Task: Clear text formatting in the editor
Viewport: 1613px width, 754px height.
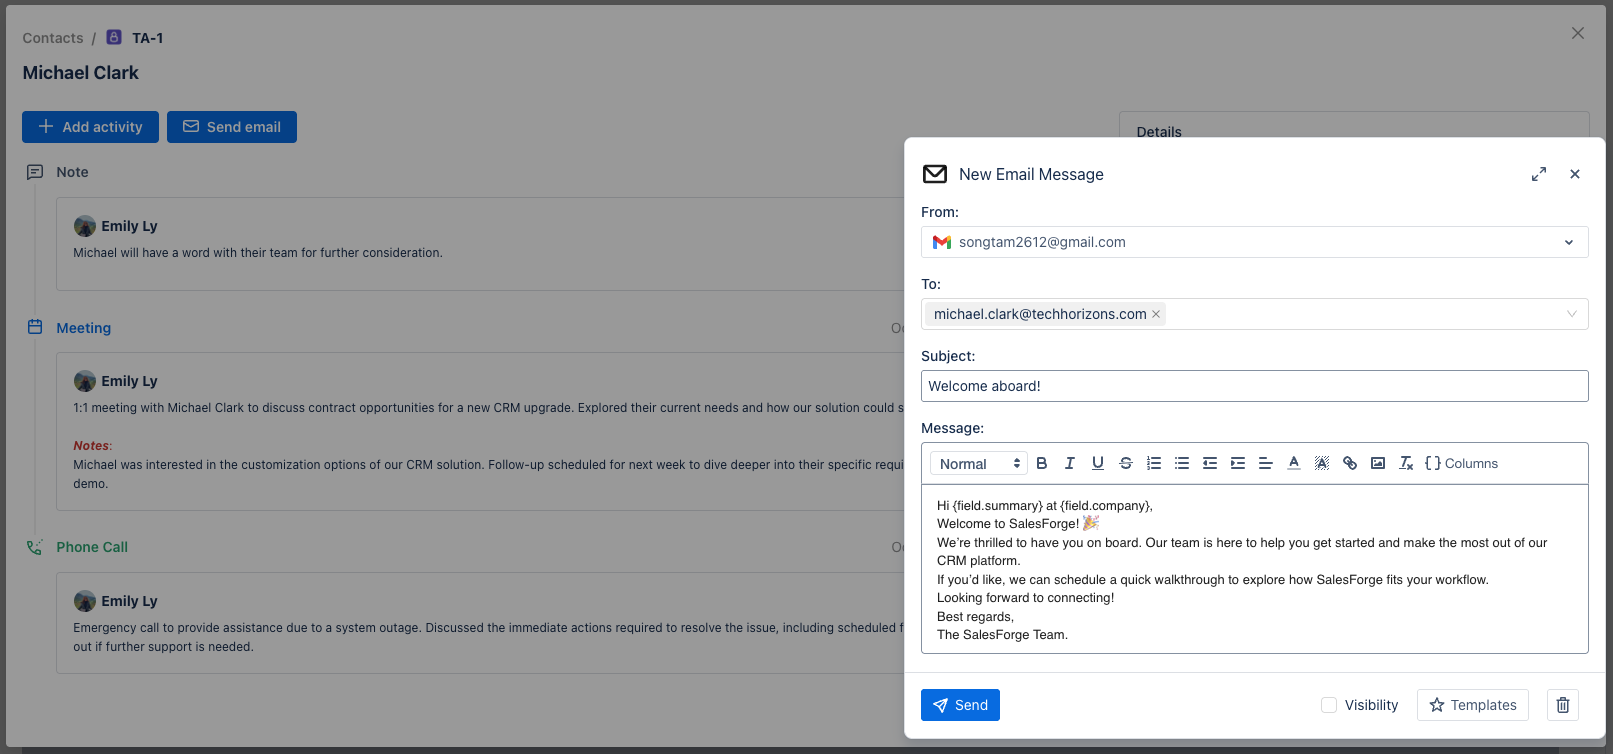Action: (x=1406, y=463)
